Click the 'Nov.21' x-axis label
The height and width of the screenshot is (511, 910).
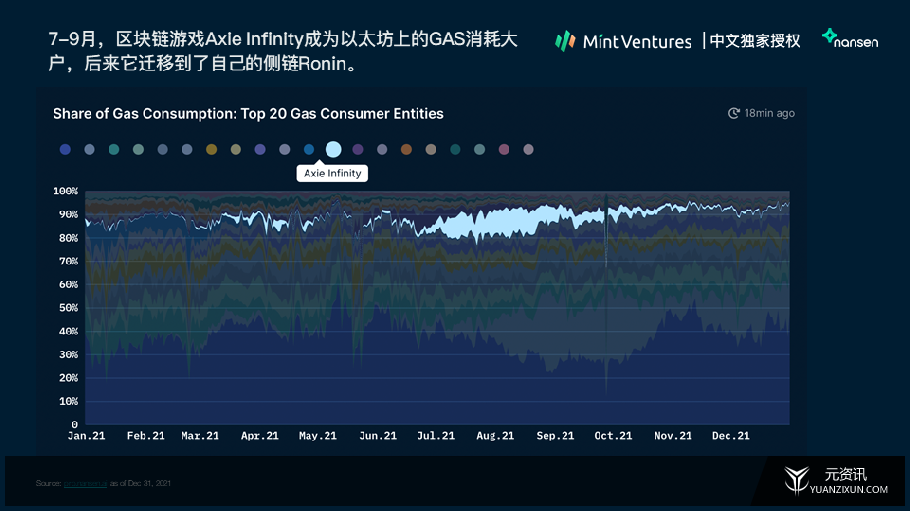point(673,436)
